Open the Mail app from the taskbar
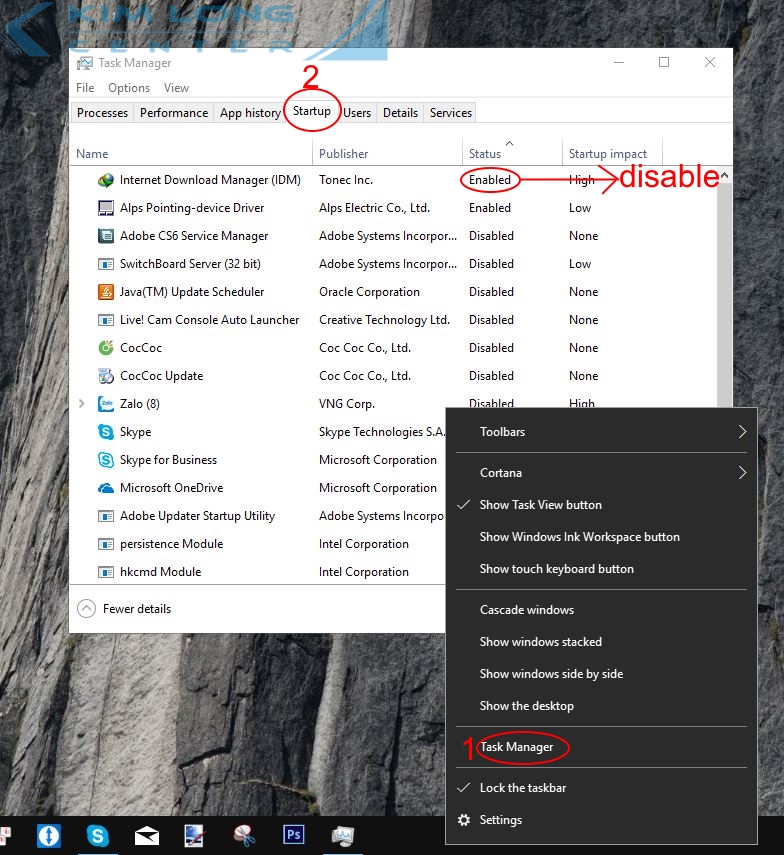This screenshot has height=855, width=784. [x=147, y=835]
